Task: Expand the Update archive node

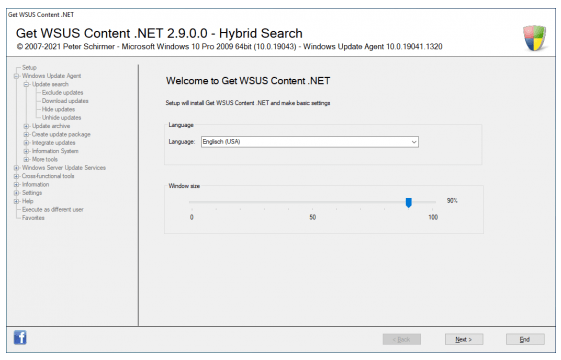Action: pos(26,126)
